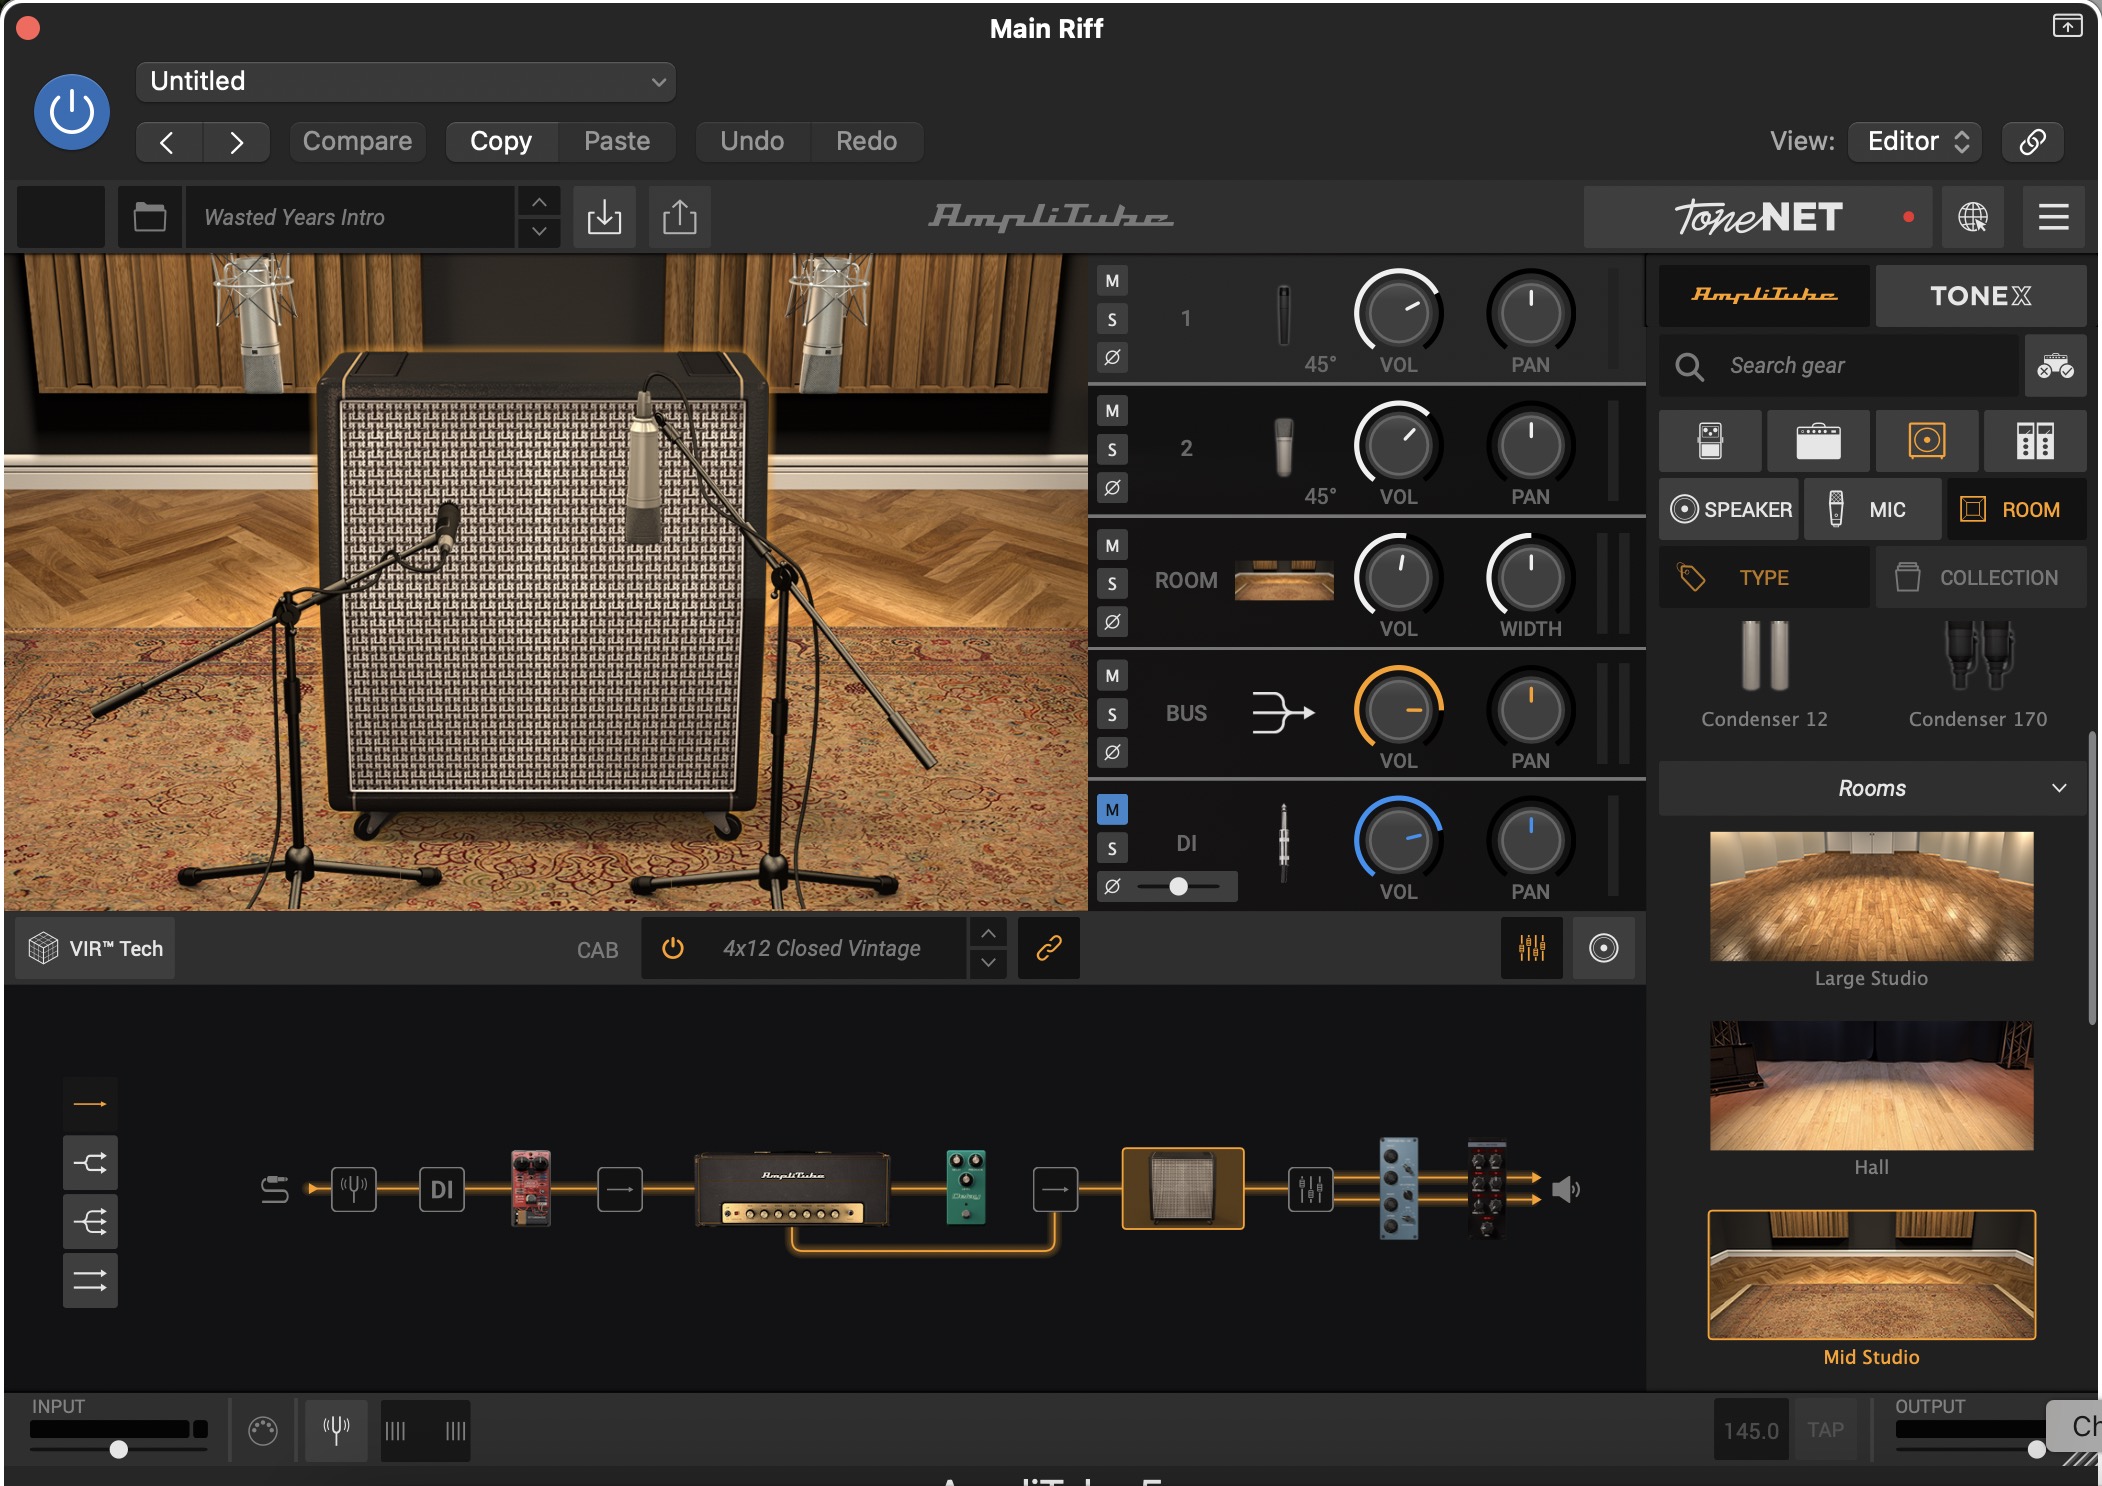Mute mic channel 2
The height and width of the screenshot is (1486, 2102).
tap(1112, 411)
